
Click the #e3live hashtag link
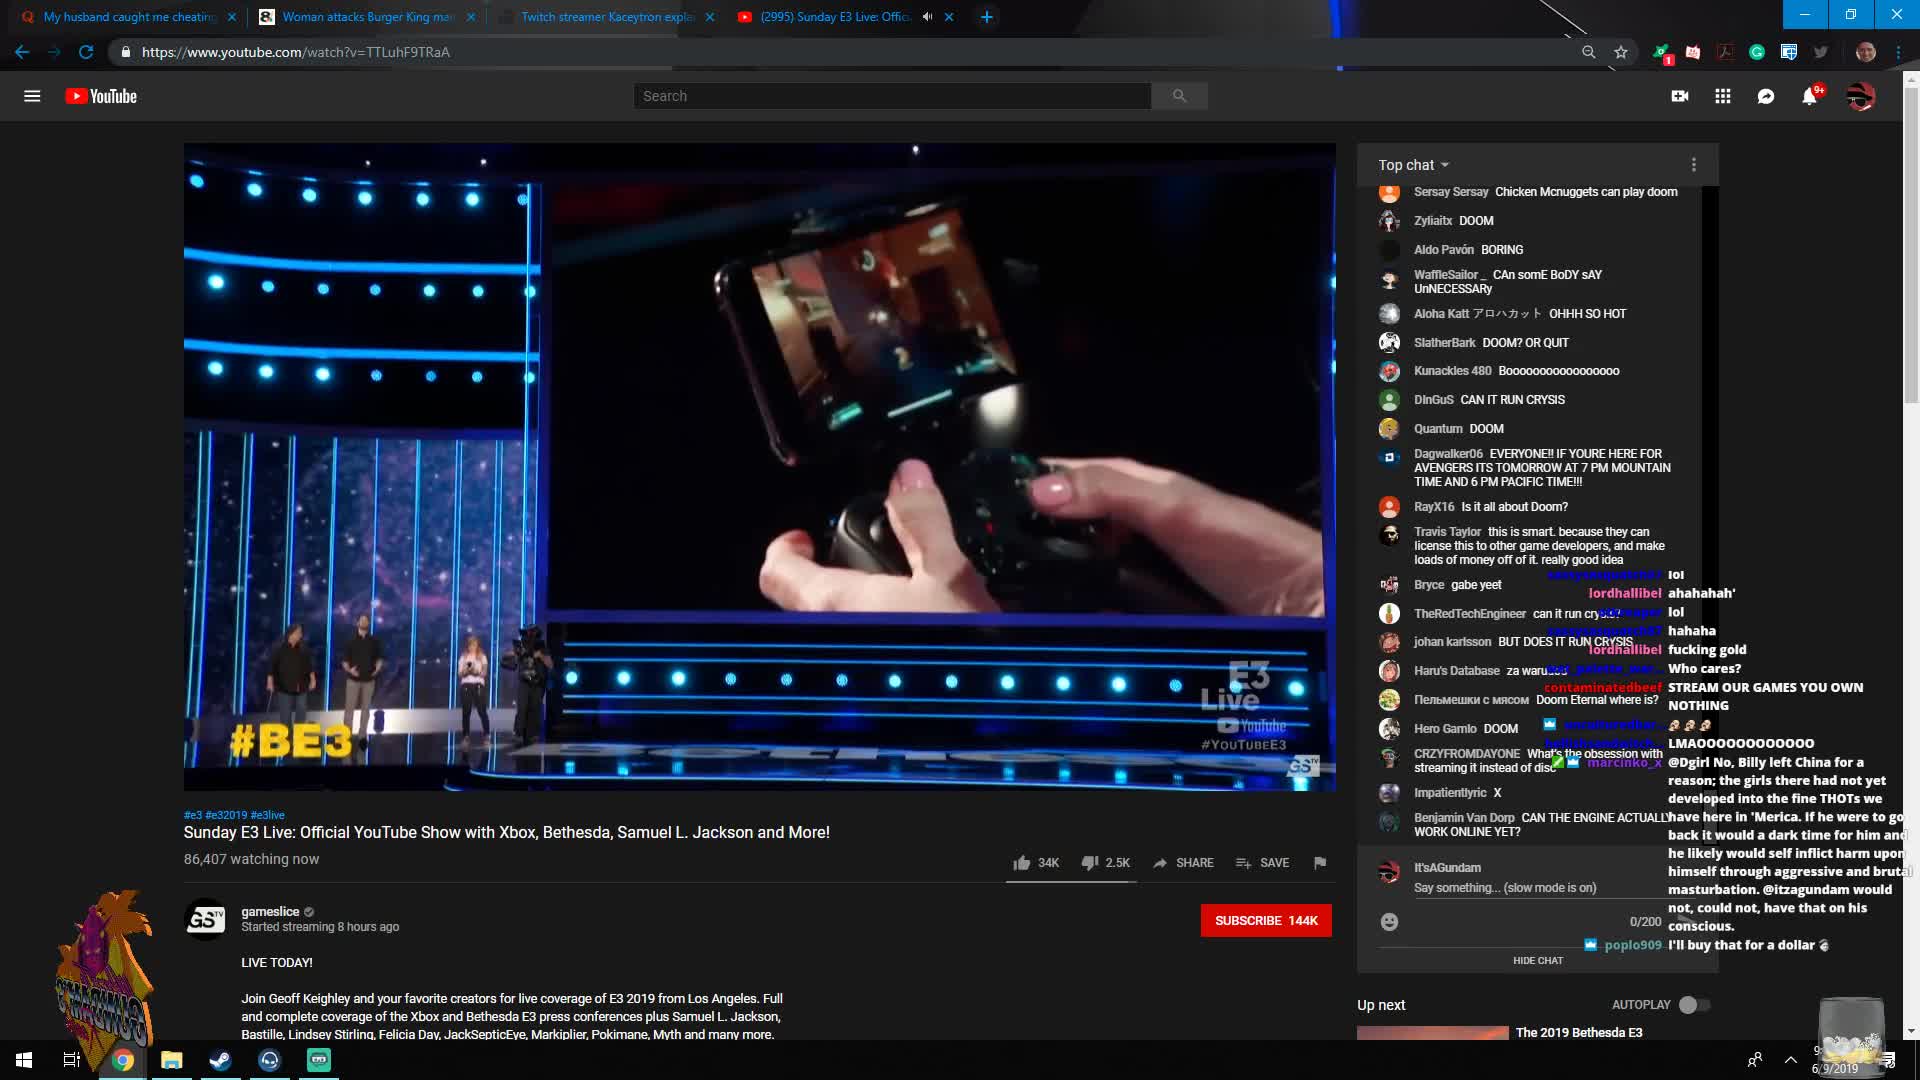coord(267,815)
